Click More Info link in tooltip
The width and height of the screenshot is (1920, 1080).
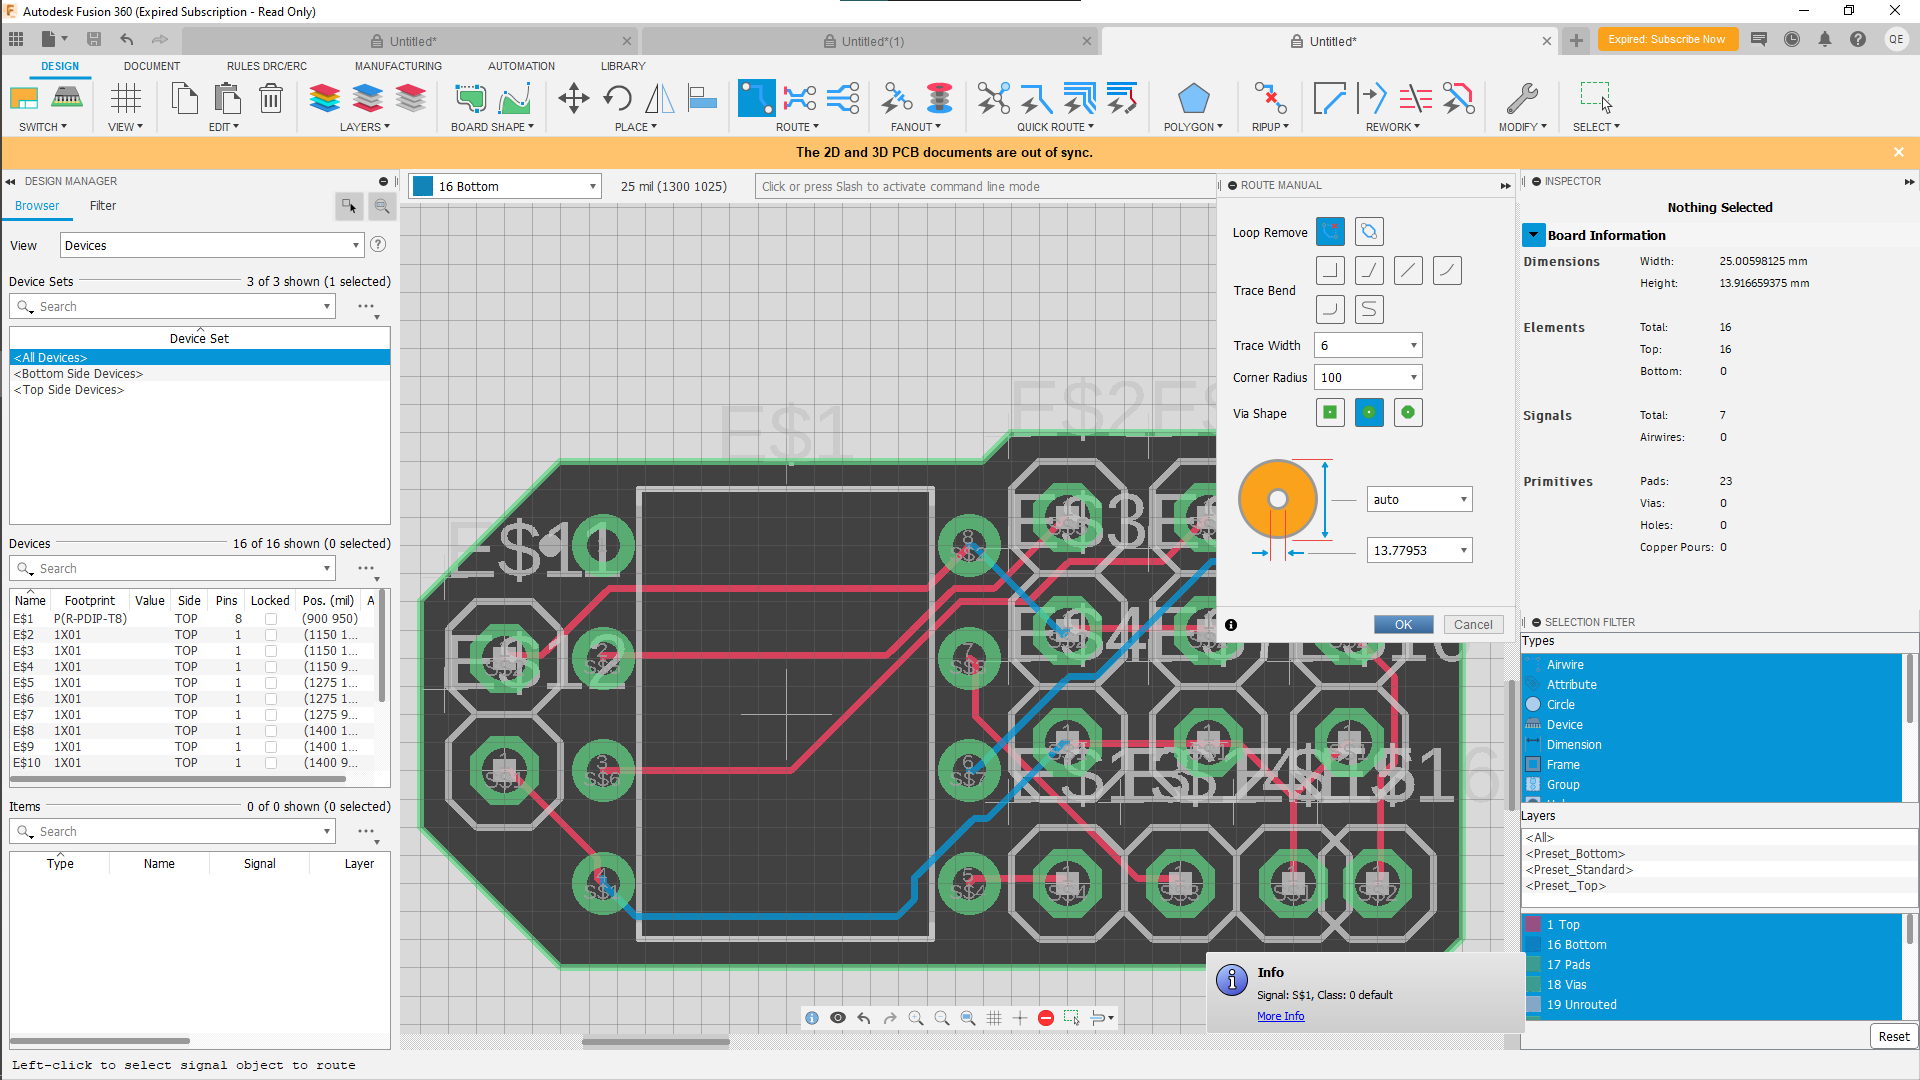pos(1279,1015)
